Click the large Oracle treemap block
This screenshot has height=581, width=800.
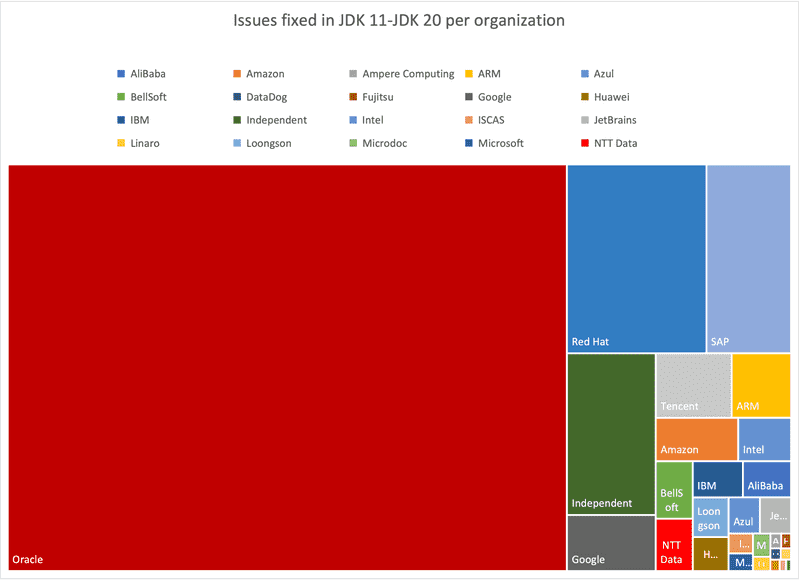pos(287,367)
